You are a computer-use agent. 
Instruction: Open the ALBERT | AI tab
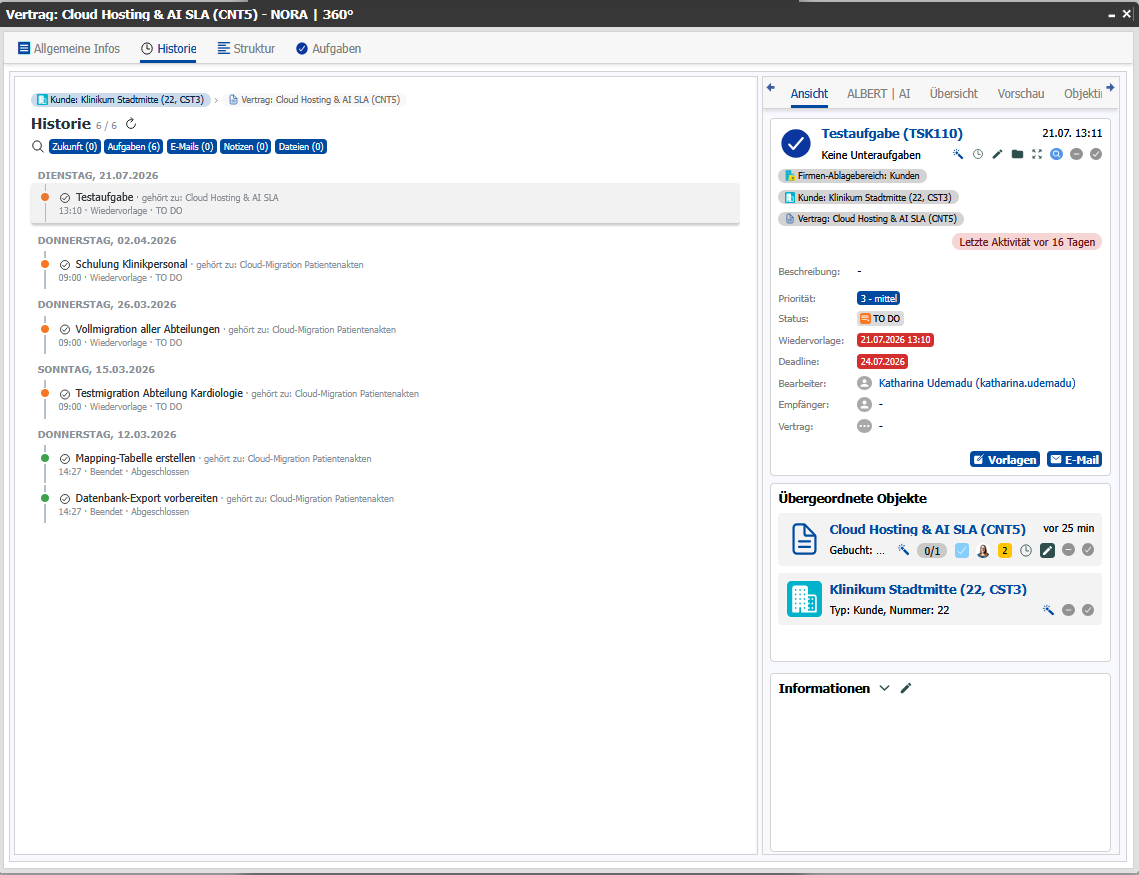(x=878, y=94)
